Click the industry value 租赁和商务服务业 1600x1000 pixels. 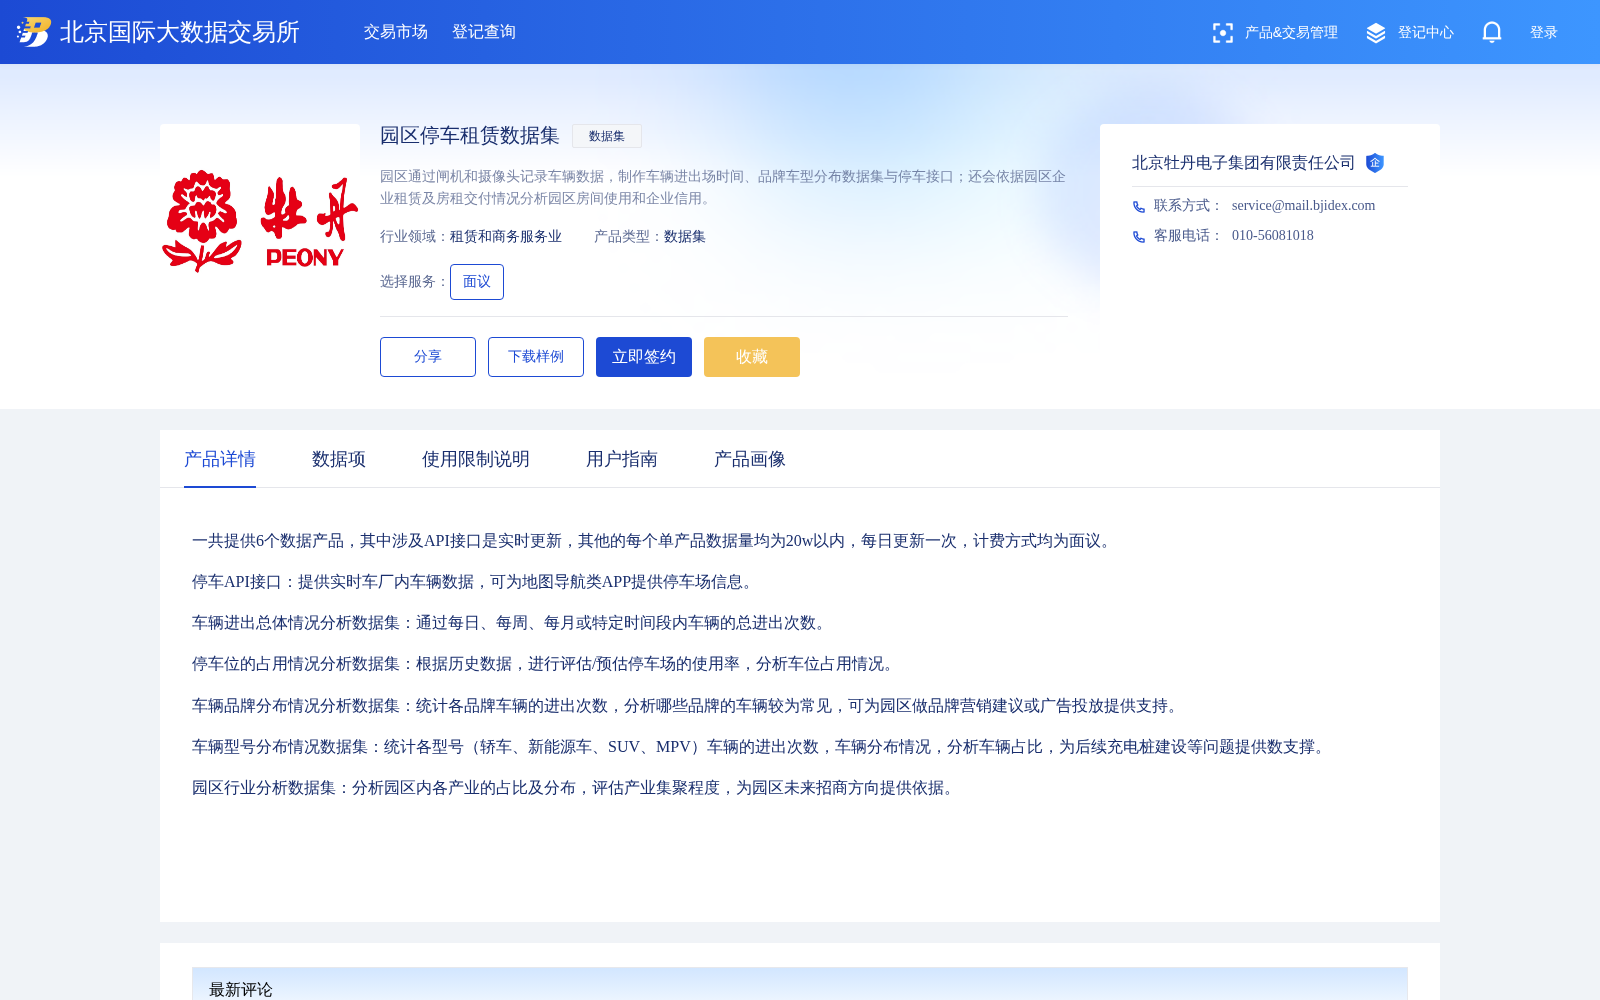click(x=506, y=237)
